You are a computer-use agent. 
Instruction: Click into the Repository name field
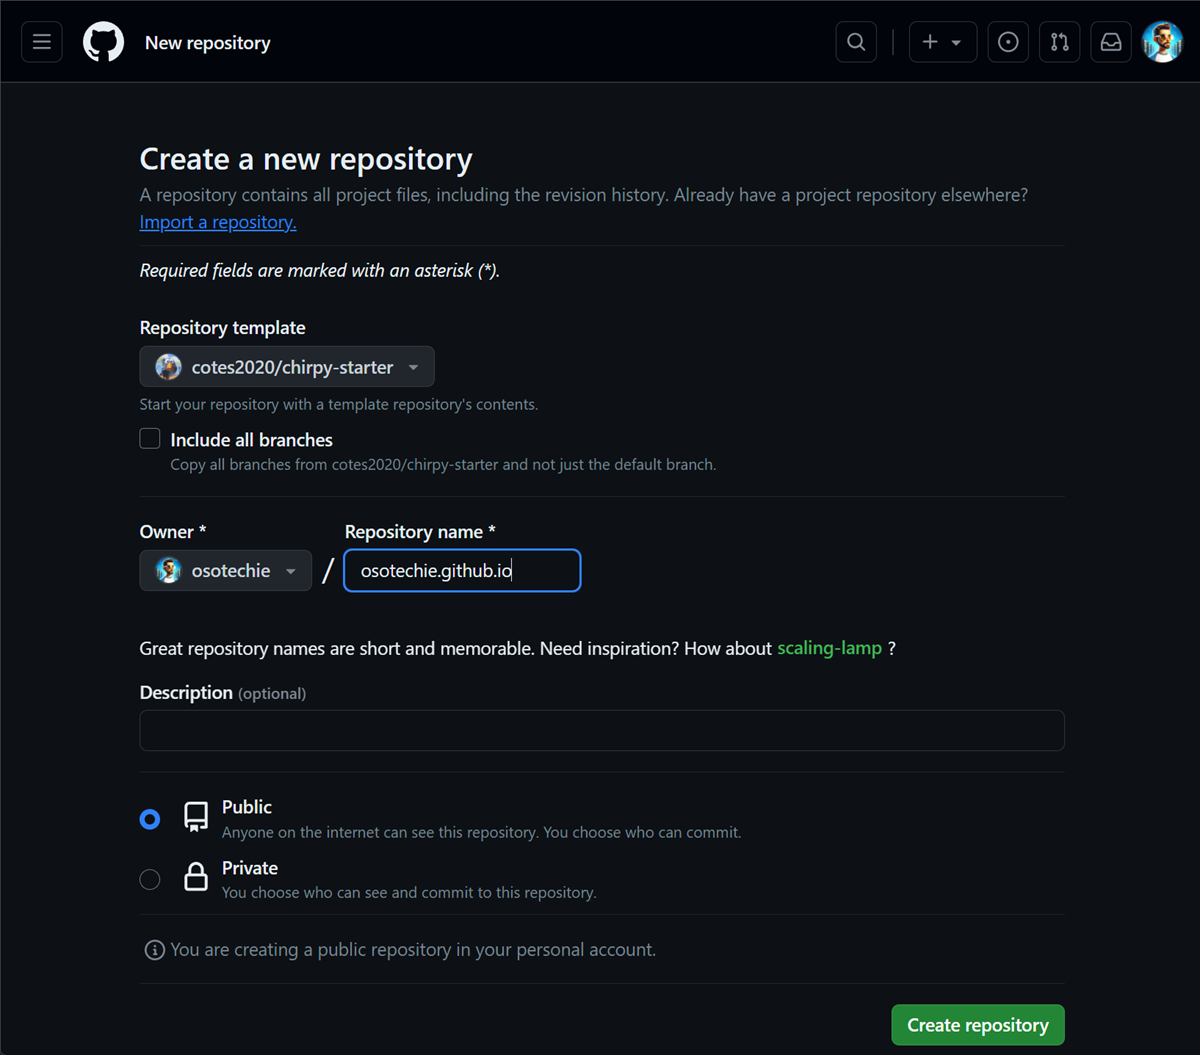click(x=462, y=571)
